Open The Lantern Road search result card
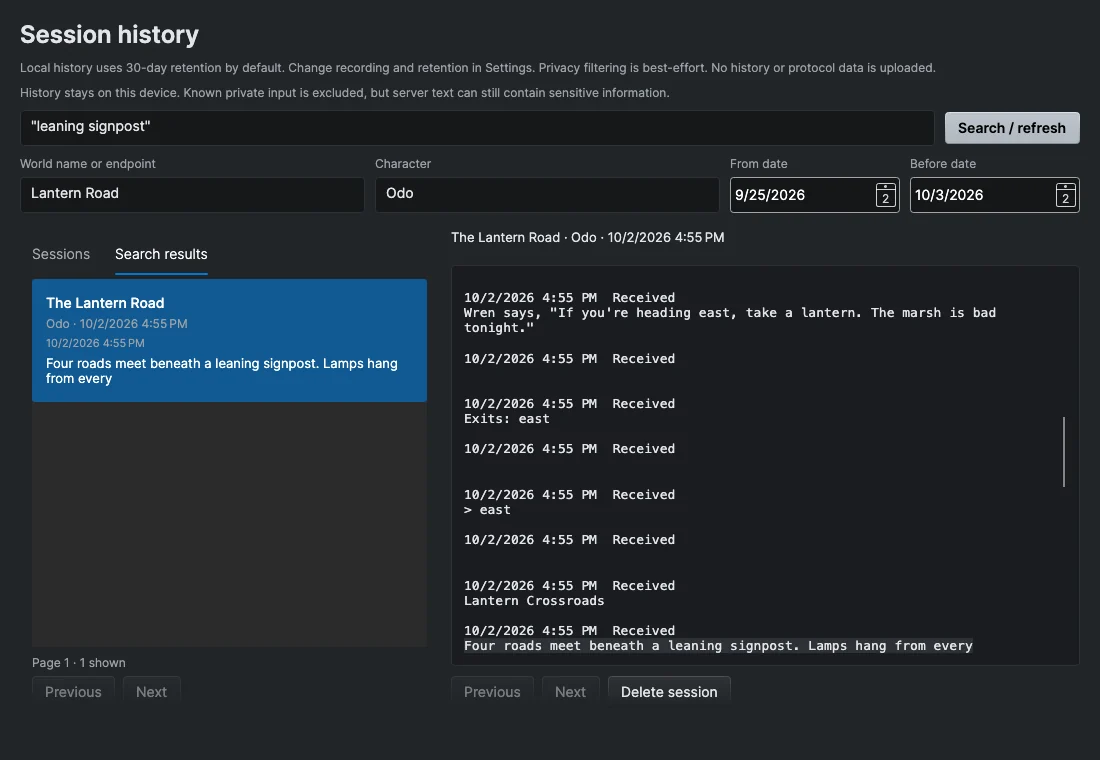1100x760 pixels. (x=229, y=340)
